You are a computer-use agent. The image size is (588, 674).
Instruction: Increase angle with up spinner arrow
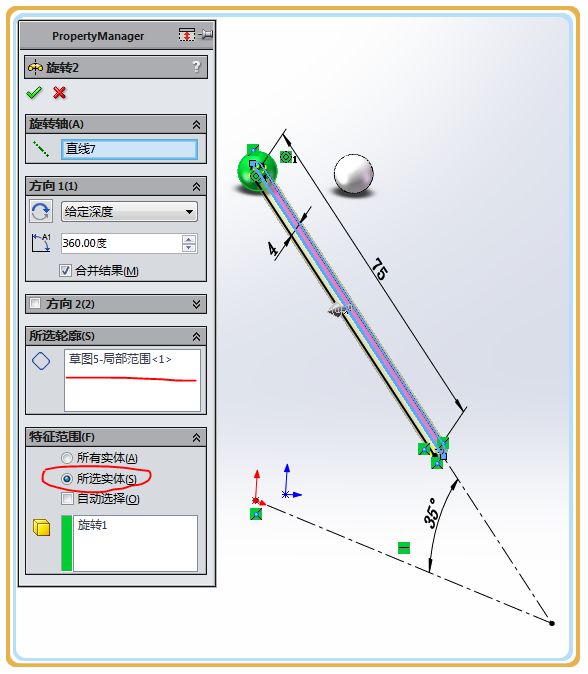click(189, 239)
